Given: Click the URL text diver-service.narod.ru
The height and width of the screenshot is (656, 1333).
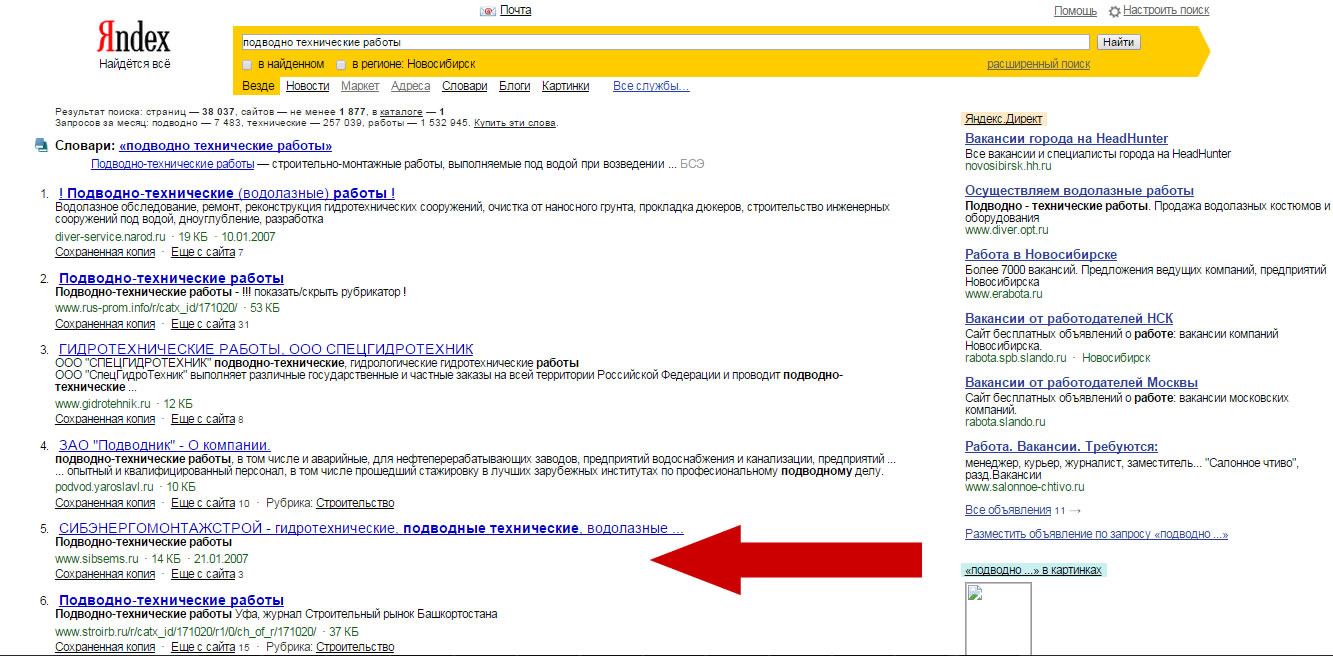Looking at the screenshot, I should pos(111,237).
